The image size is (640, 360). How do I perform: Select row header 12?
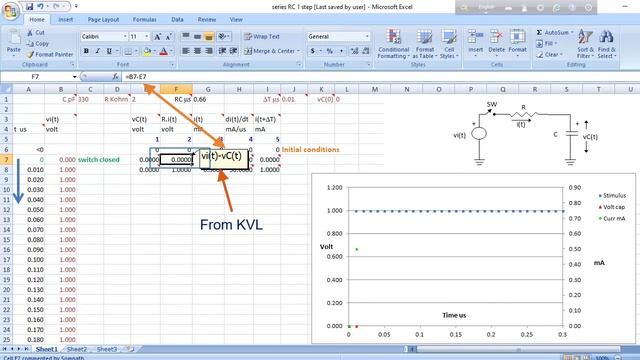pyautogui.click(x=6, y=209)
